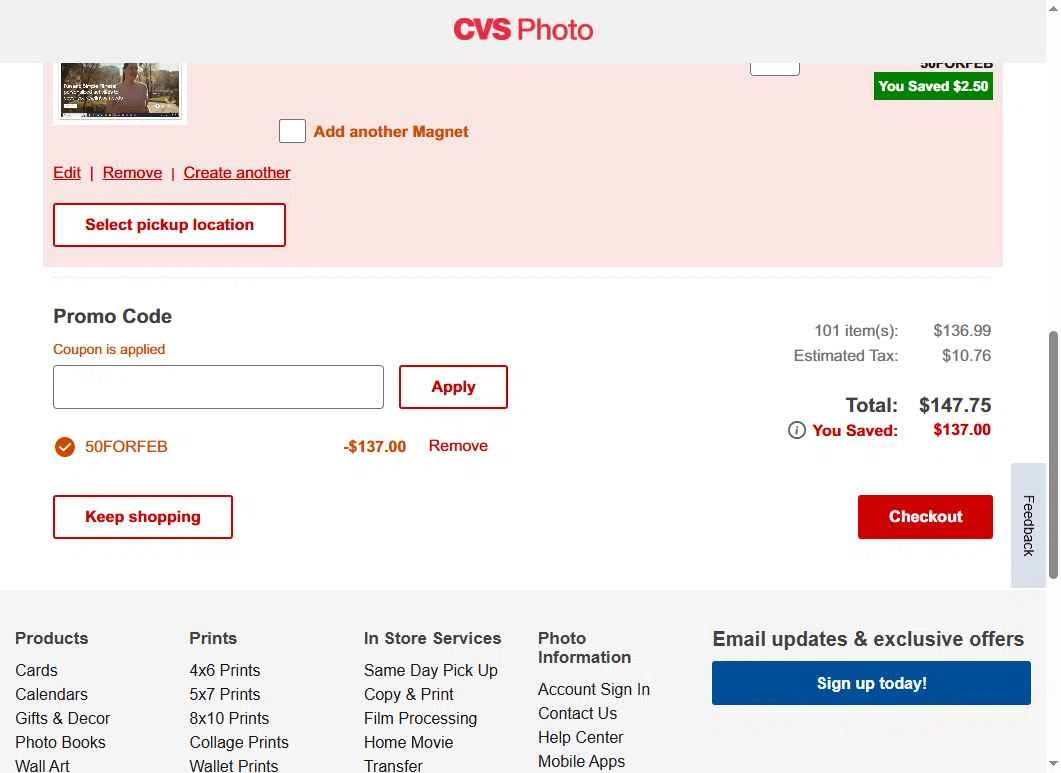1061x773 pixels.
Task: Open the Wall Art footer link
Action: (42, 766)
